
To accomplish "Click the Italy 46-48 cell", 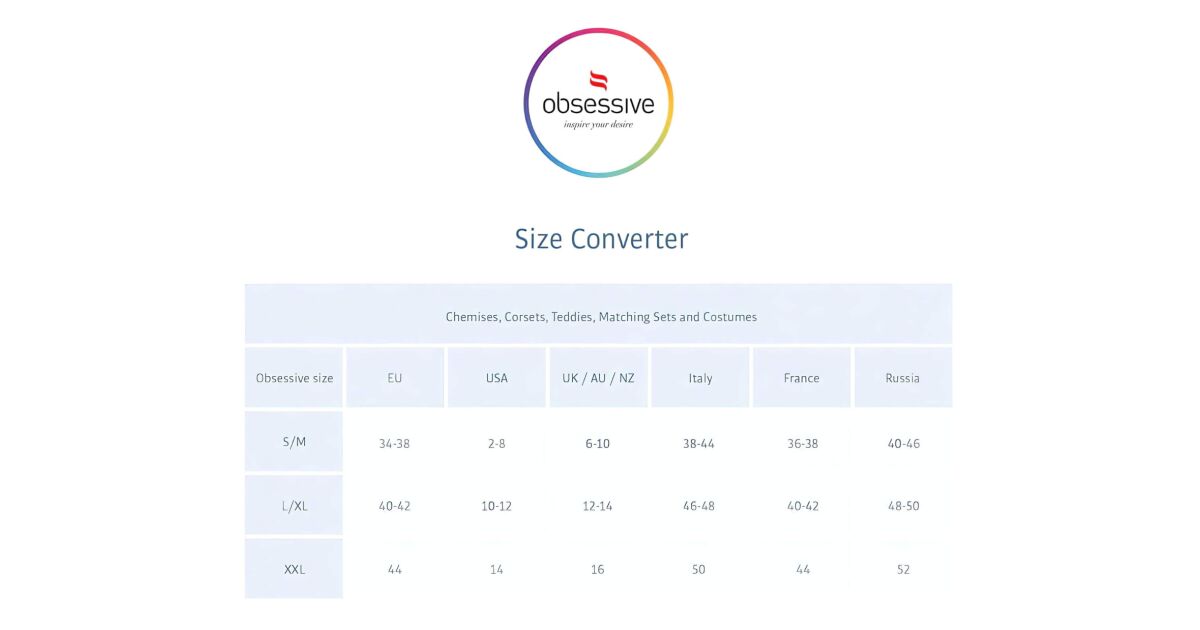I will pos(698,506).
